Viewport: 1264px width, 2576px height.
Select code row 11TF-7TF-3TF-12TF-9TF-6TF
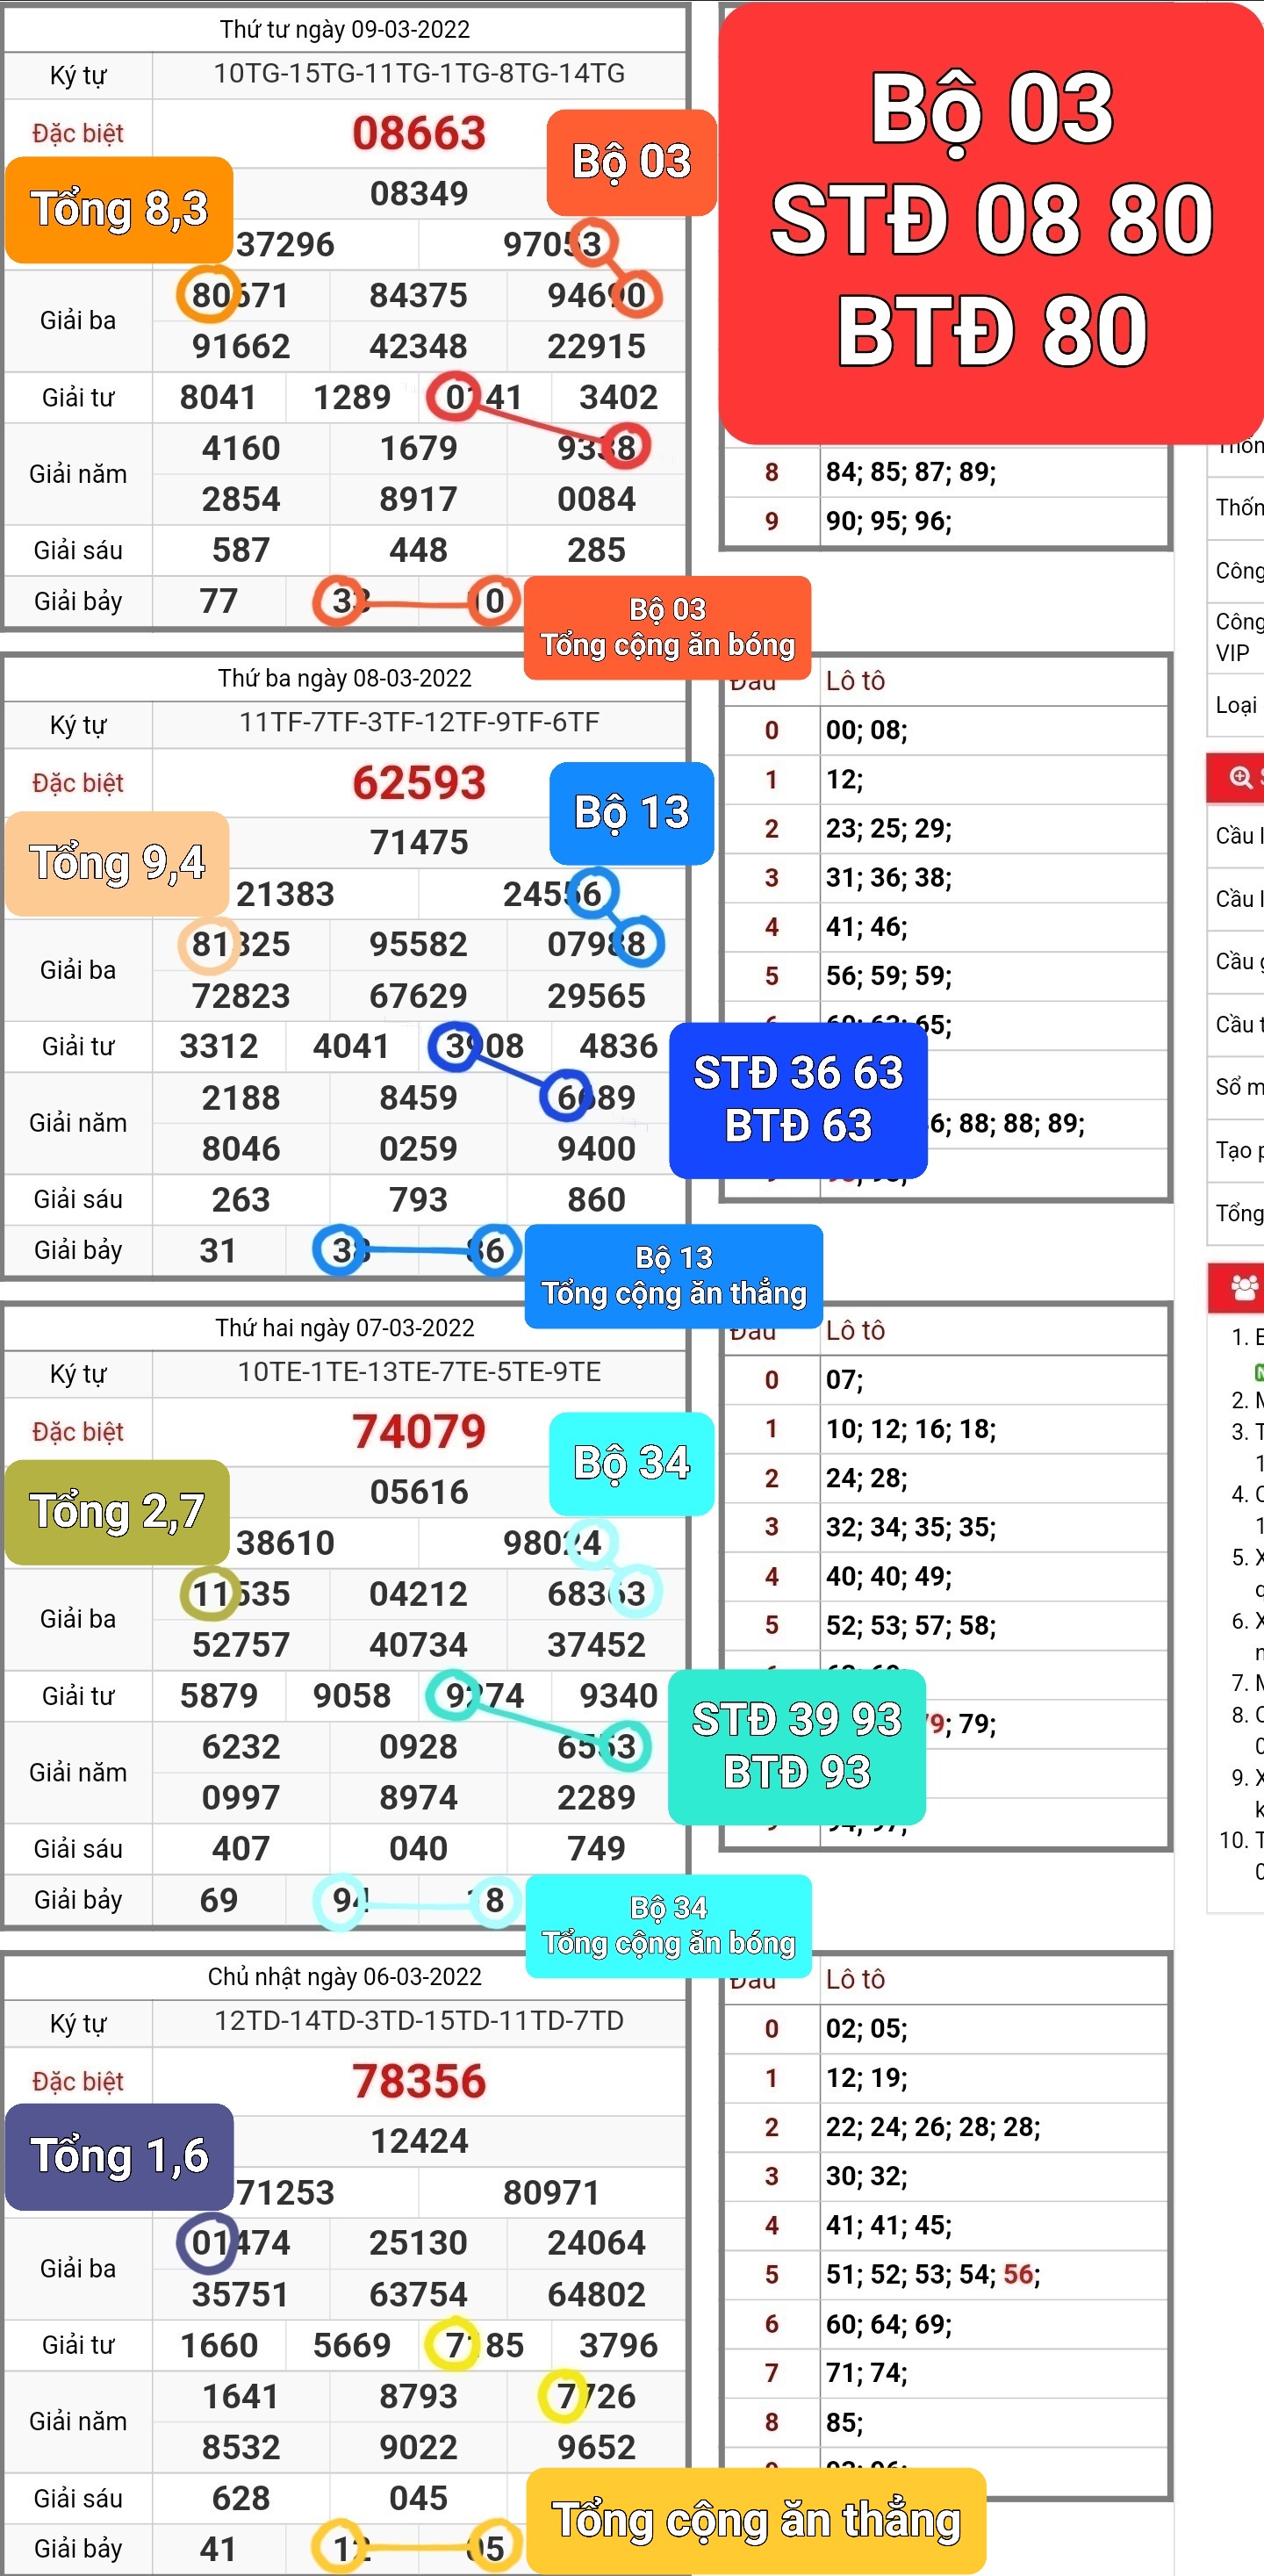pyautogui.click(x=419, y=723)
